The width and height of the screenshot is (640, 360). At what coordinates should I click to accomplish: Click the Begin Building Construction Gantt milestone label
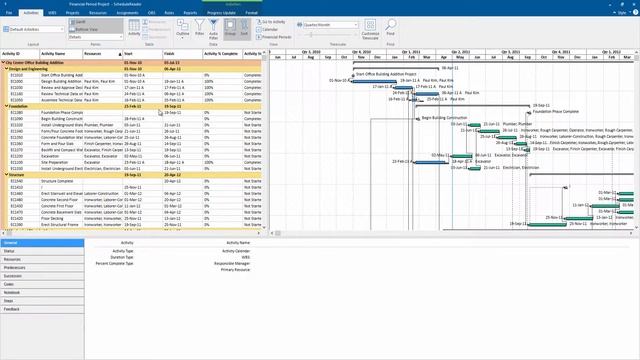(444, 118)
